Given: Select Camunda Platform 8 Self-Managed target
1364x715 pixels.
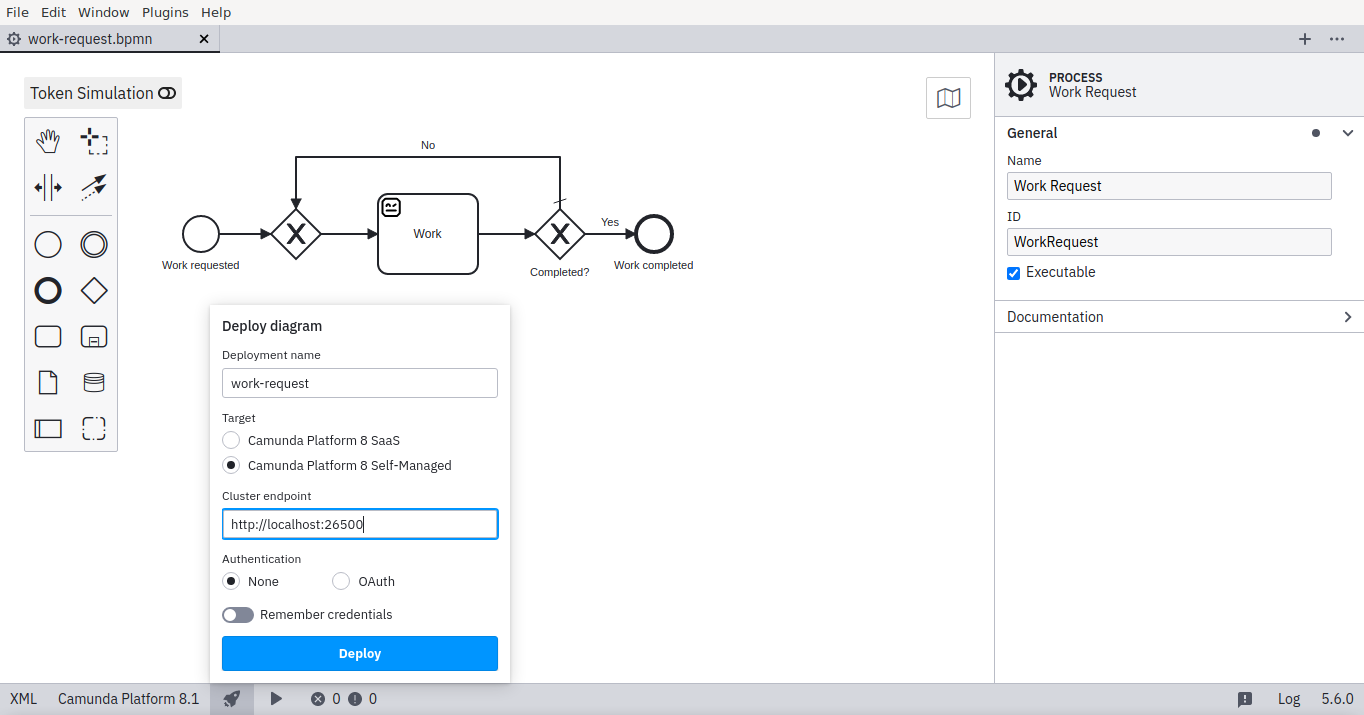Looking at the screenshot, I should [231, 465].
